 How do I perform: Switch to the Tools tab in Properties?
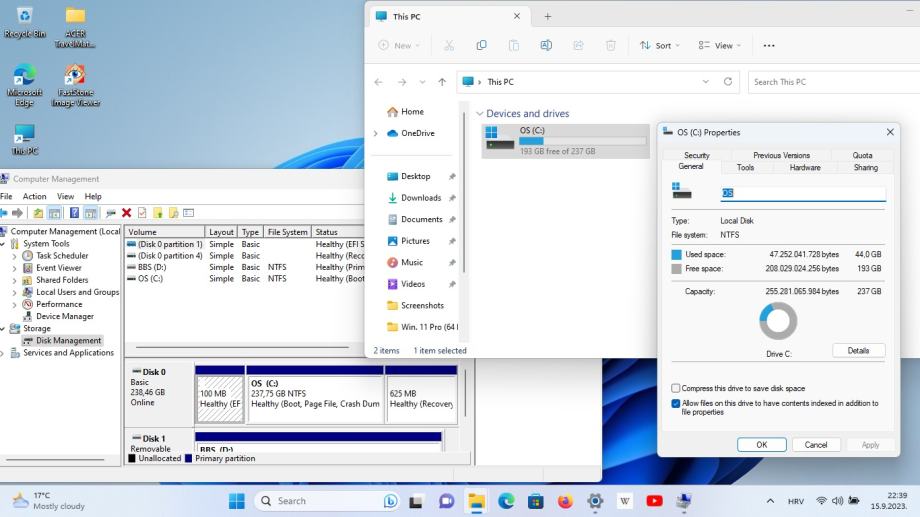point(745,168)
